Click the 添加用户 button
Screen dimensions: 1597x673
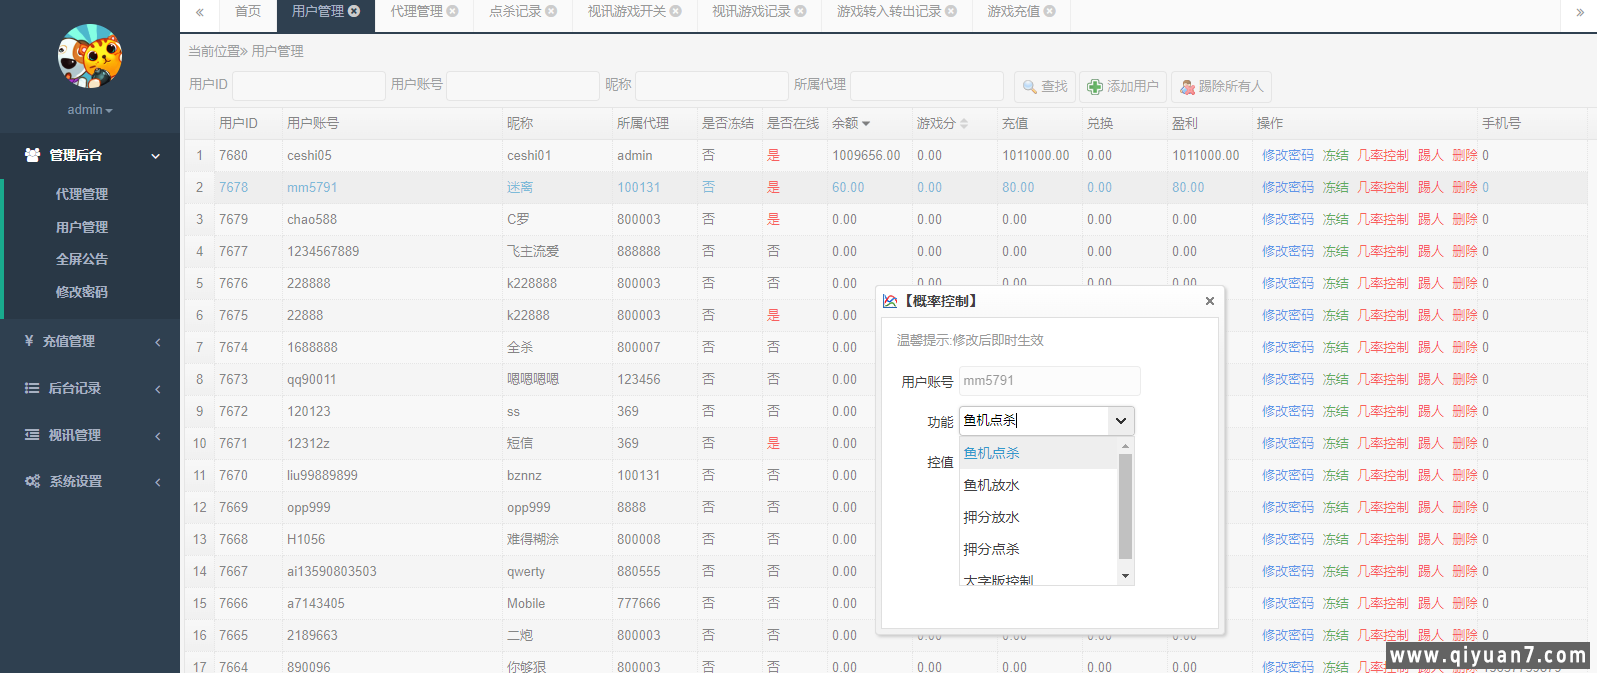coord(1122,87)
